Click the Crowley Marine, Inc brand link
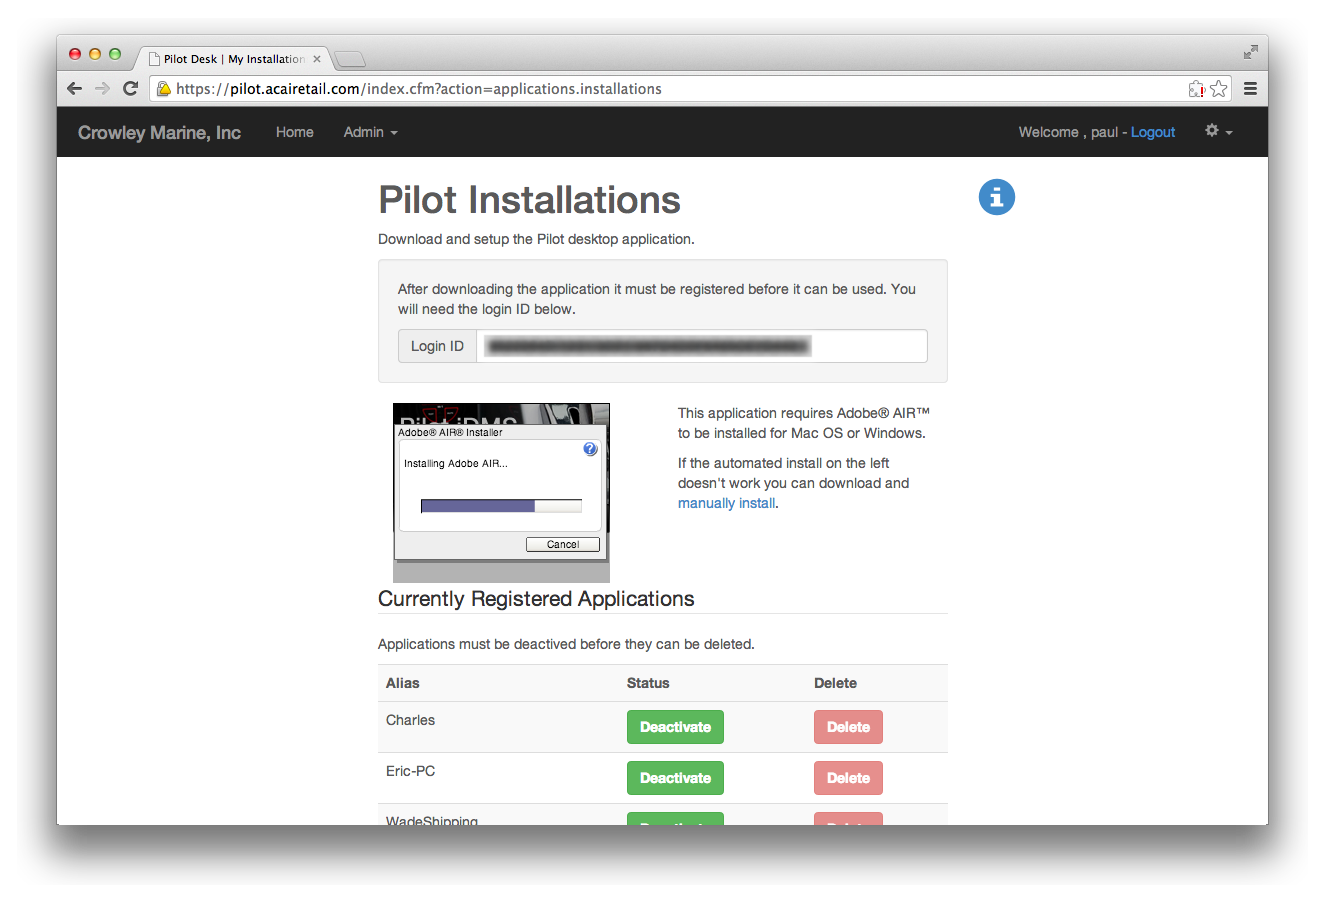The width and height of the screenshot is (1325, 904). 159,132
